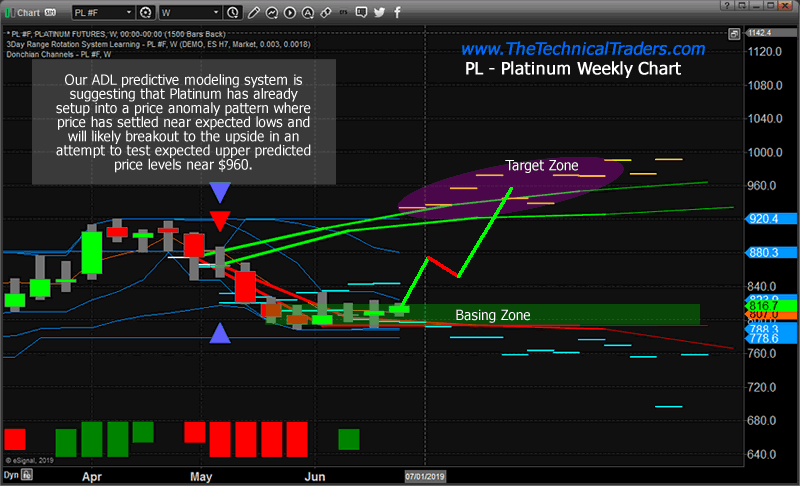Share chart via Facebook icon
Image resolution: width=800 pixels, height=486 pixels.
click(397, 13)
